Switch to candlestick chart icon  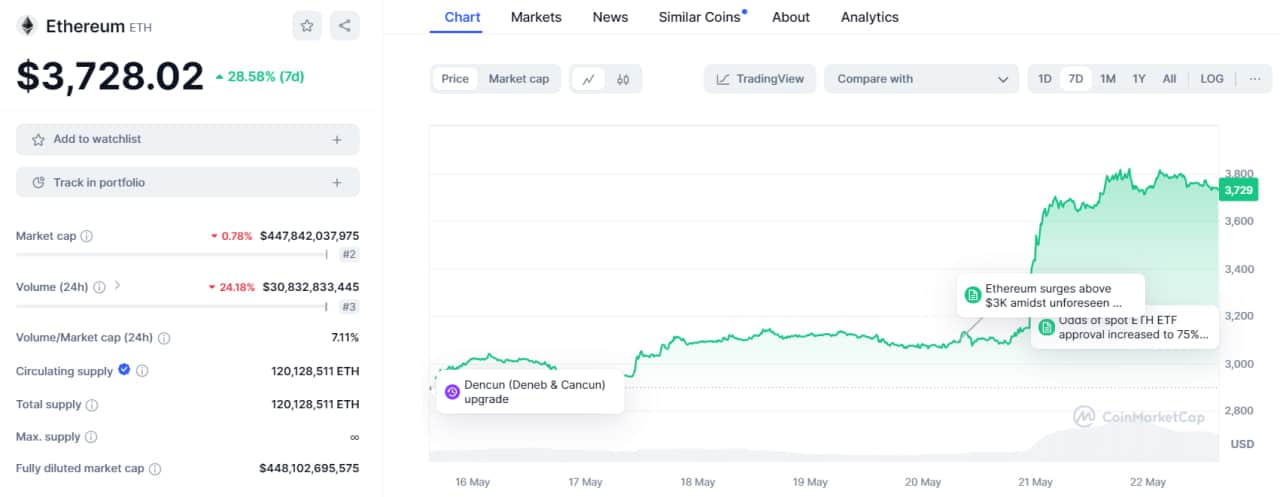623,79
